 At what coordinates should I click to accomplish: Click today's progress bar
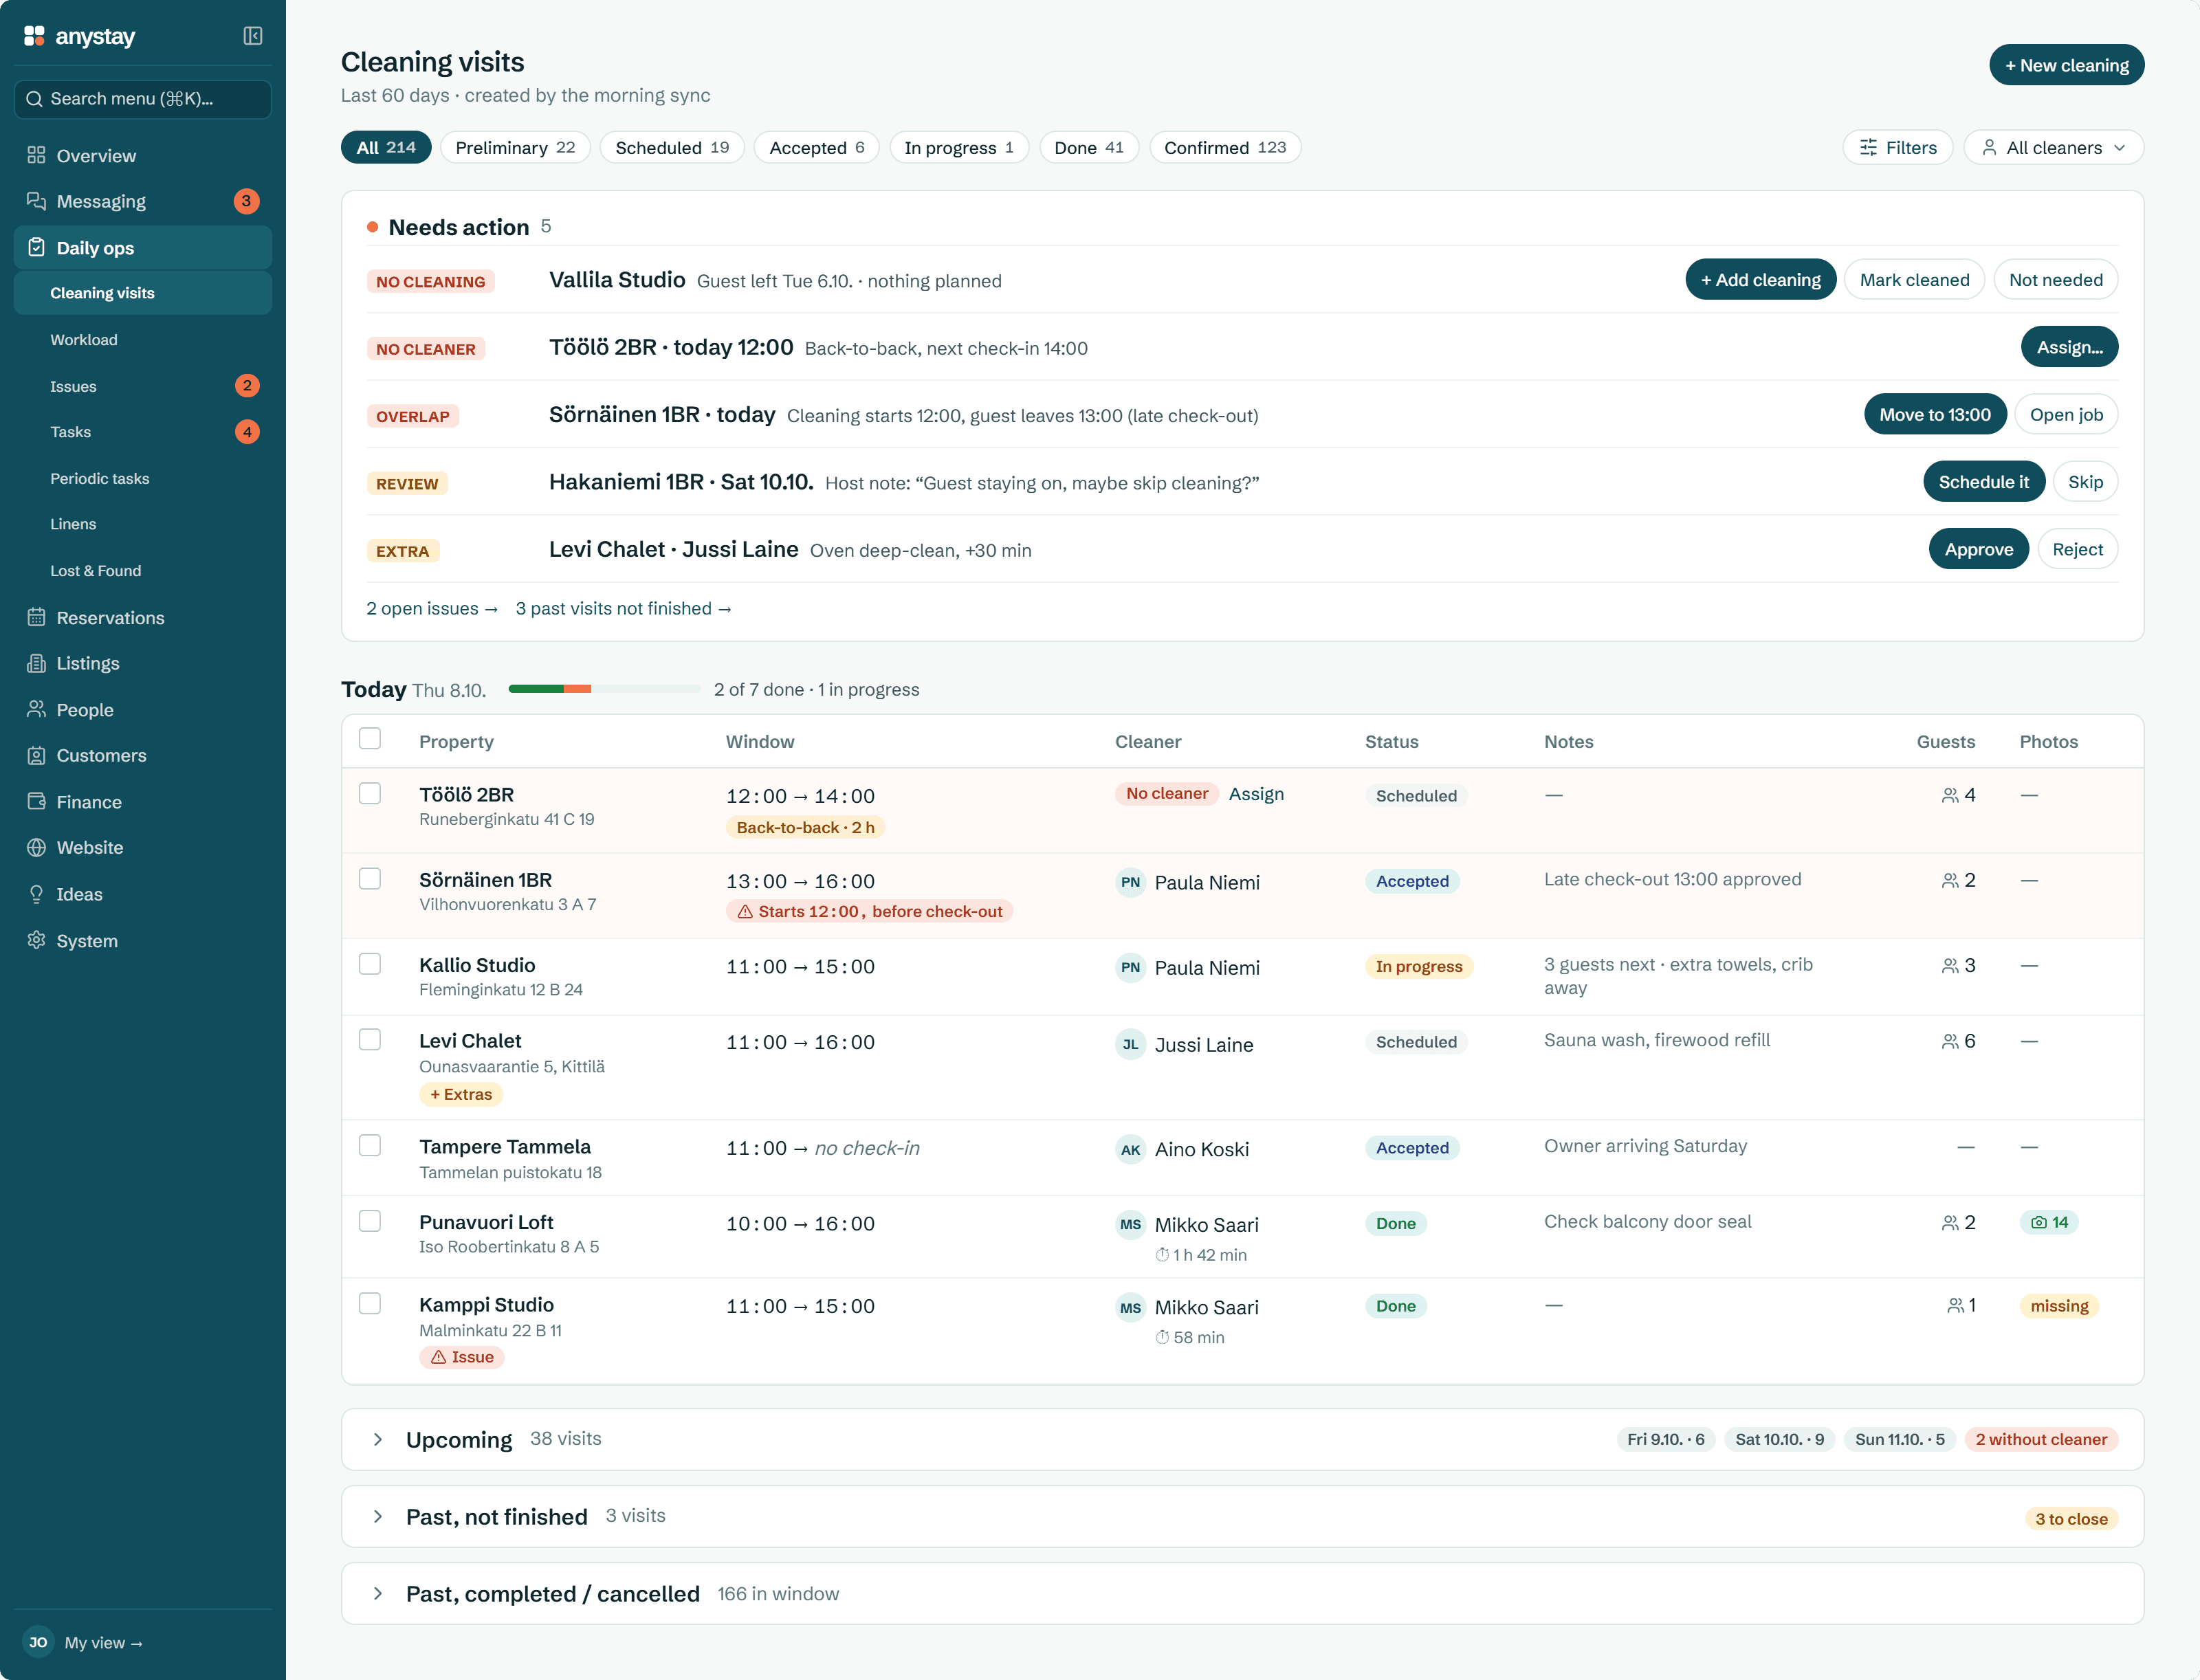[604, 689]
